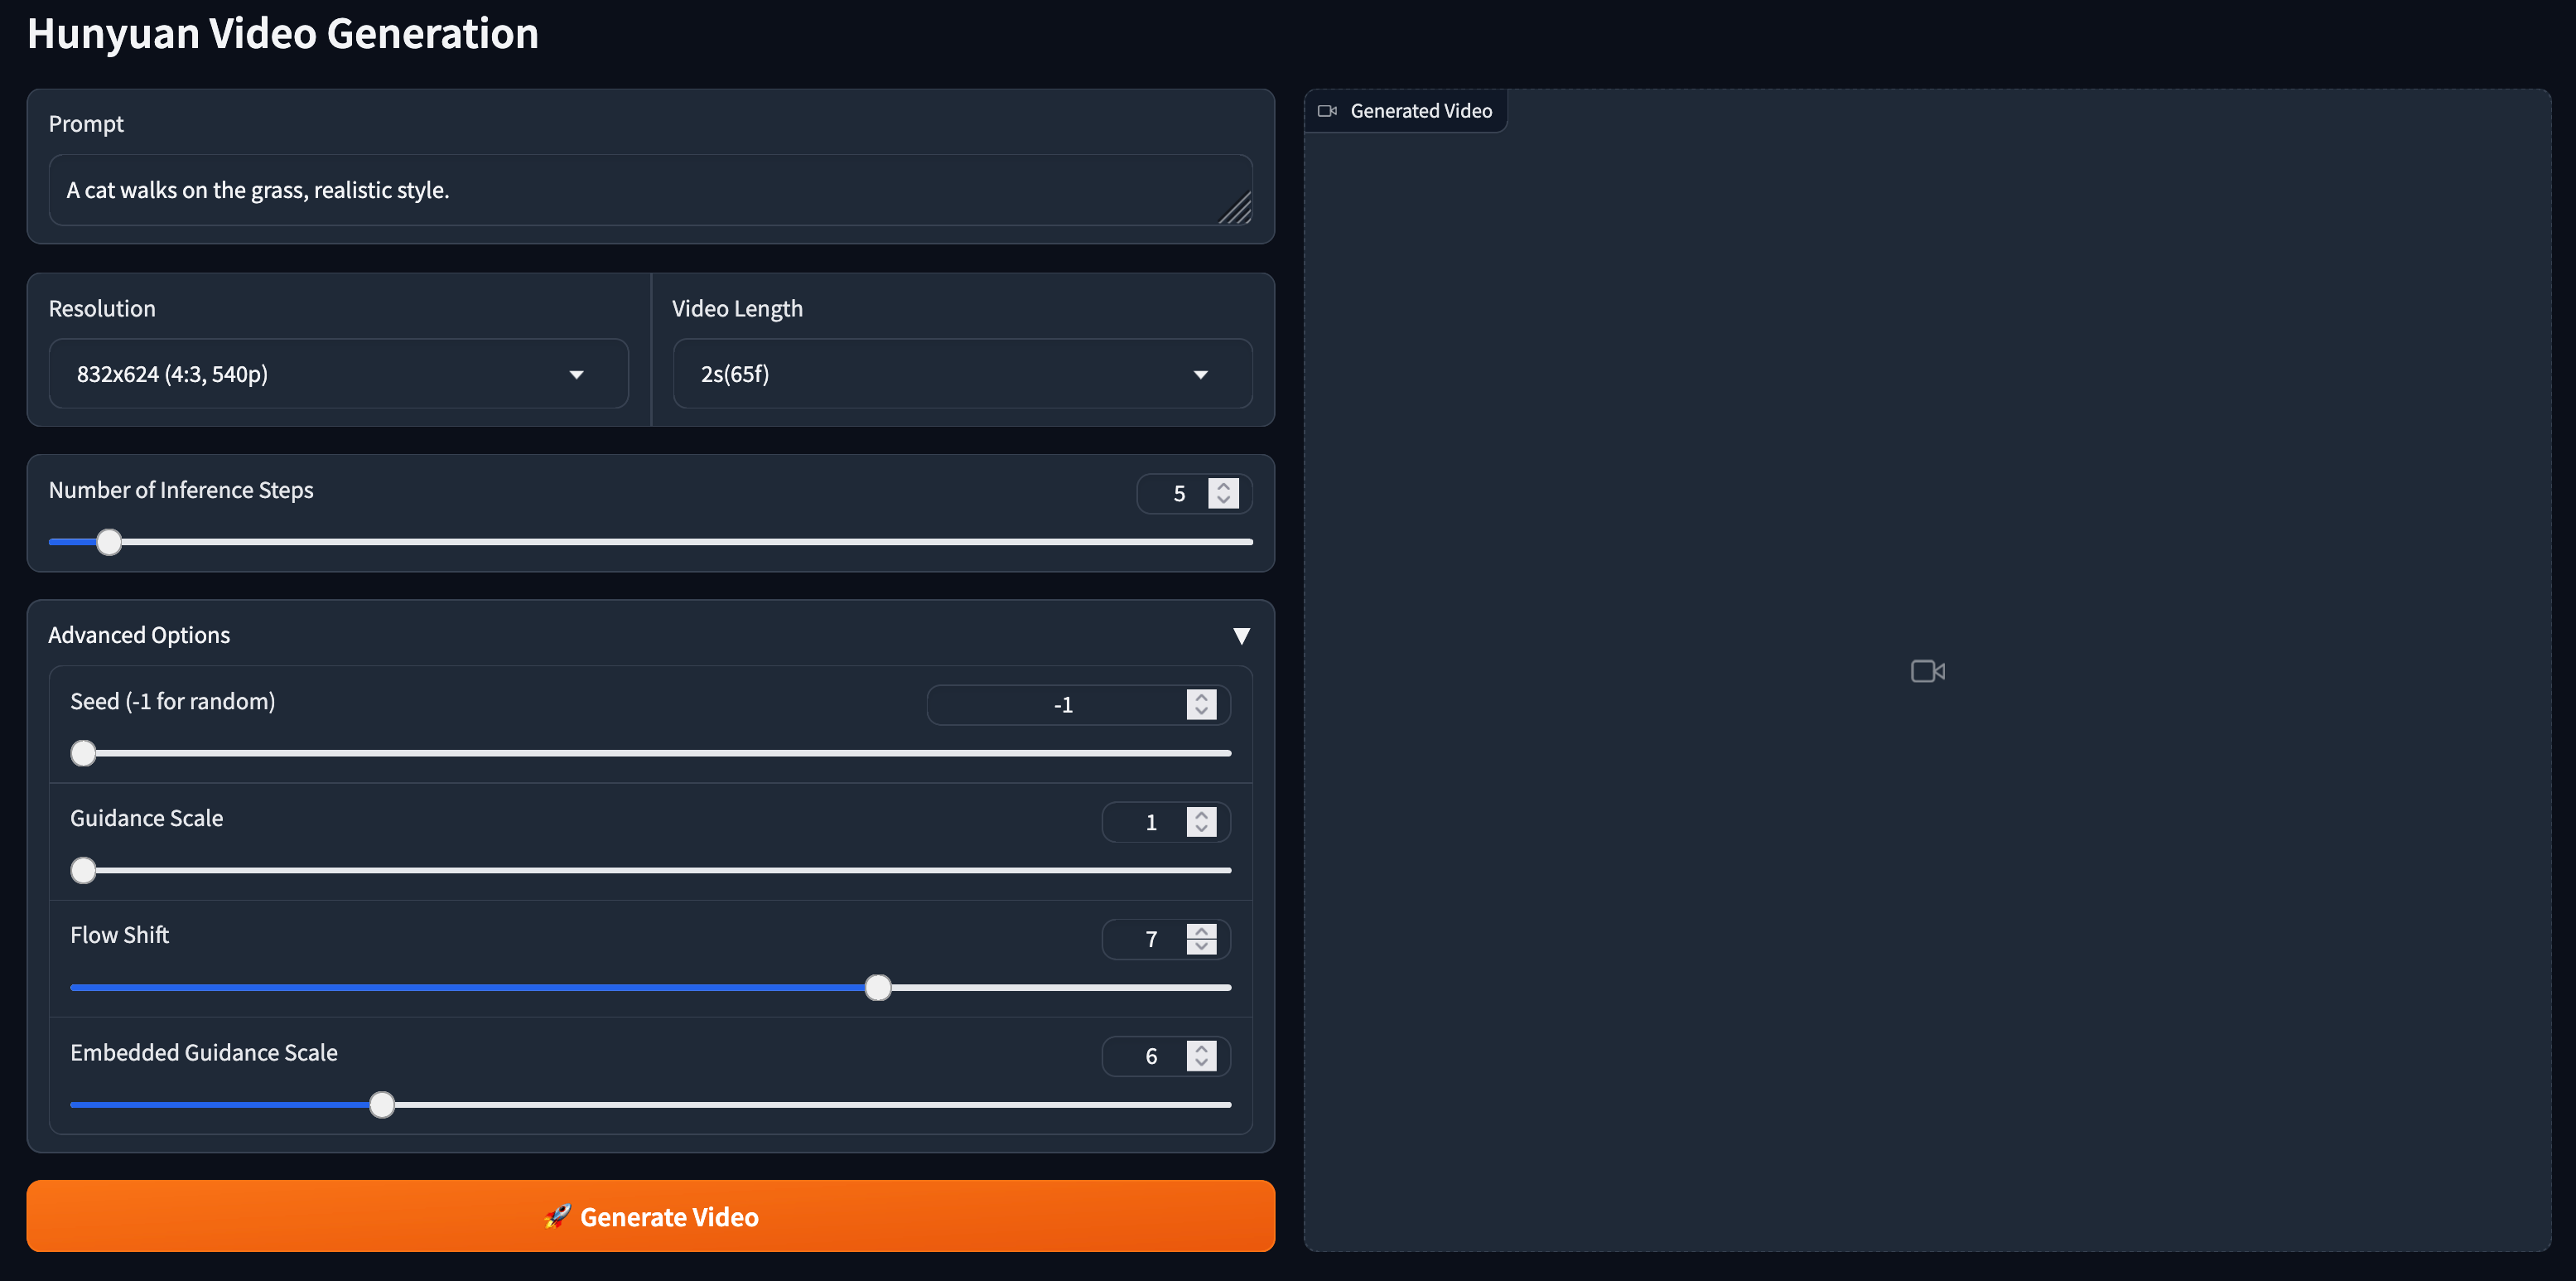
Task: Click the Number of Inference Steps label
Action: pyautogui.click(x=181, y=490)
